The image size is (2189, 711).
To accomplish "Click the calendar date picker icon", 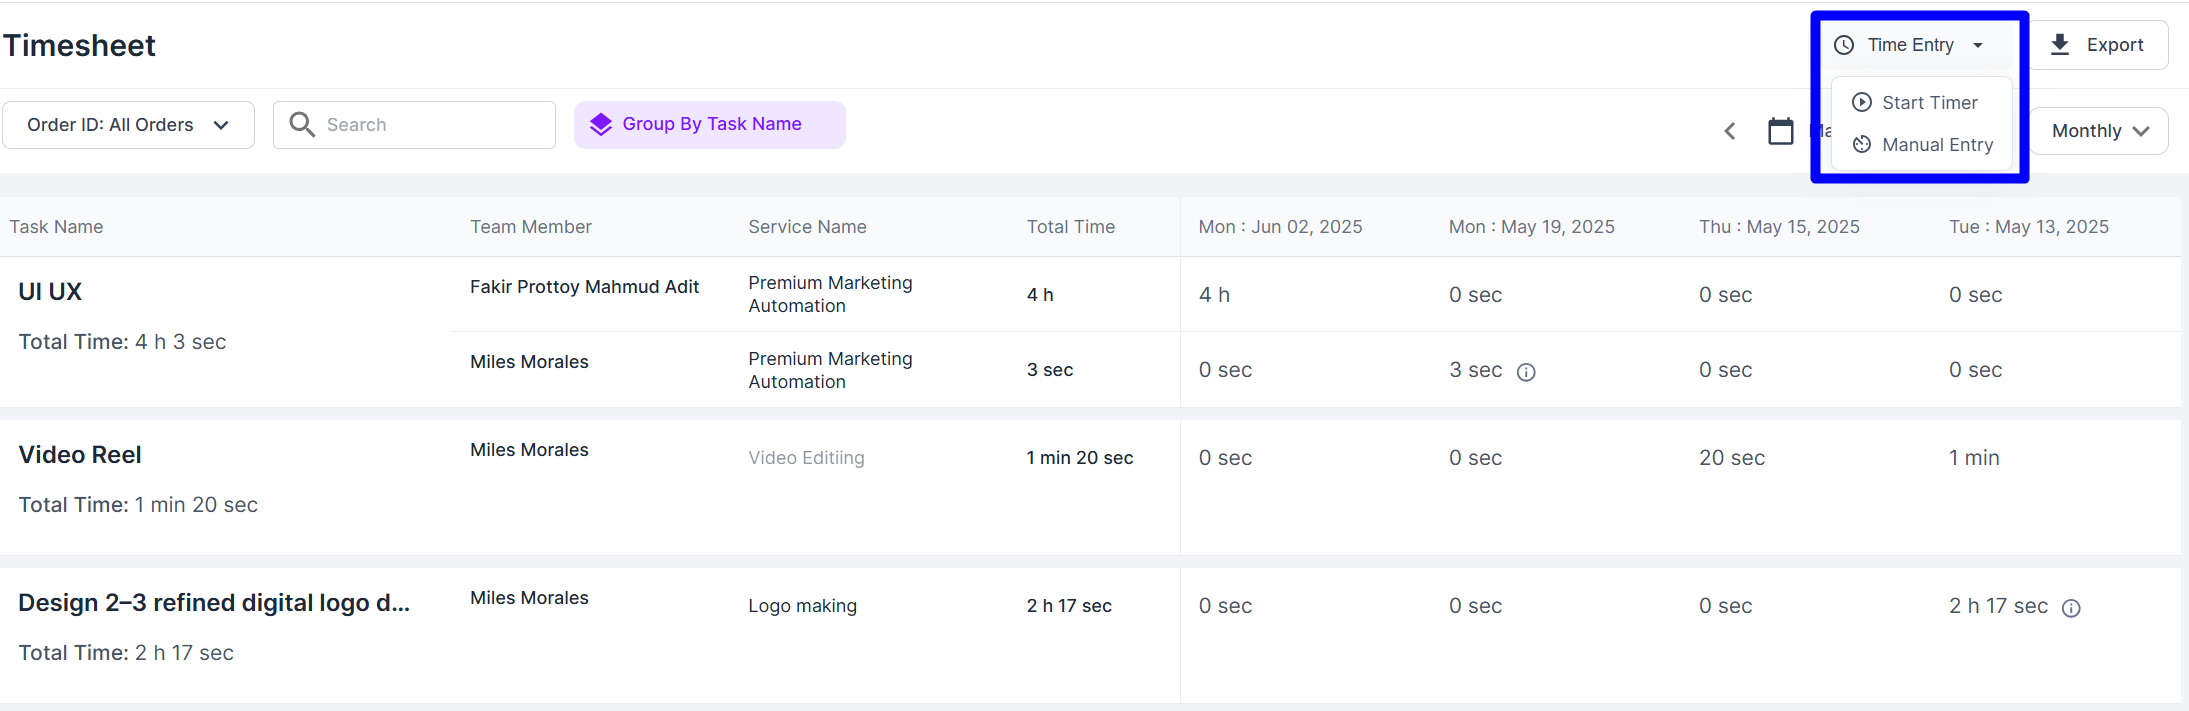I will pos(1780,131).
